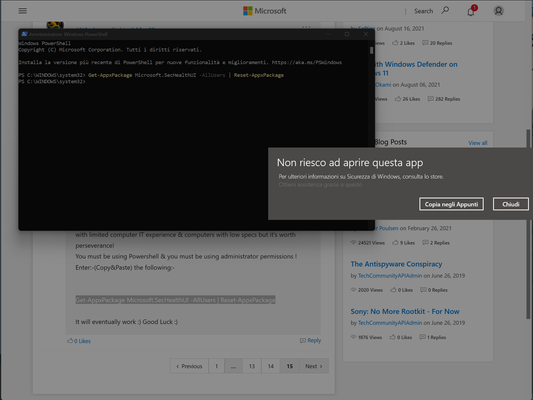The width and height of the screenshot is (533, 400).
Task: Click Copia negli Appunti button
Action: (x=451, y=204)
